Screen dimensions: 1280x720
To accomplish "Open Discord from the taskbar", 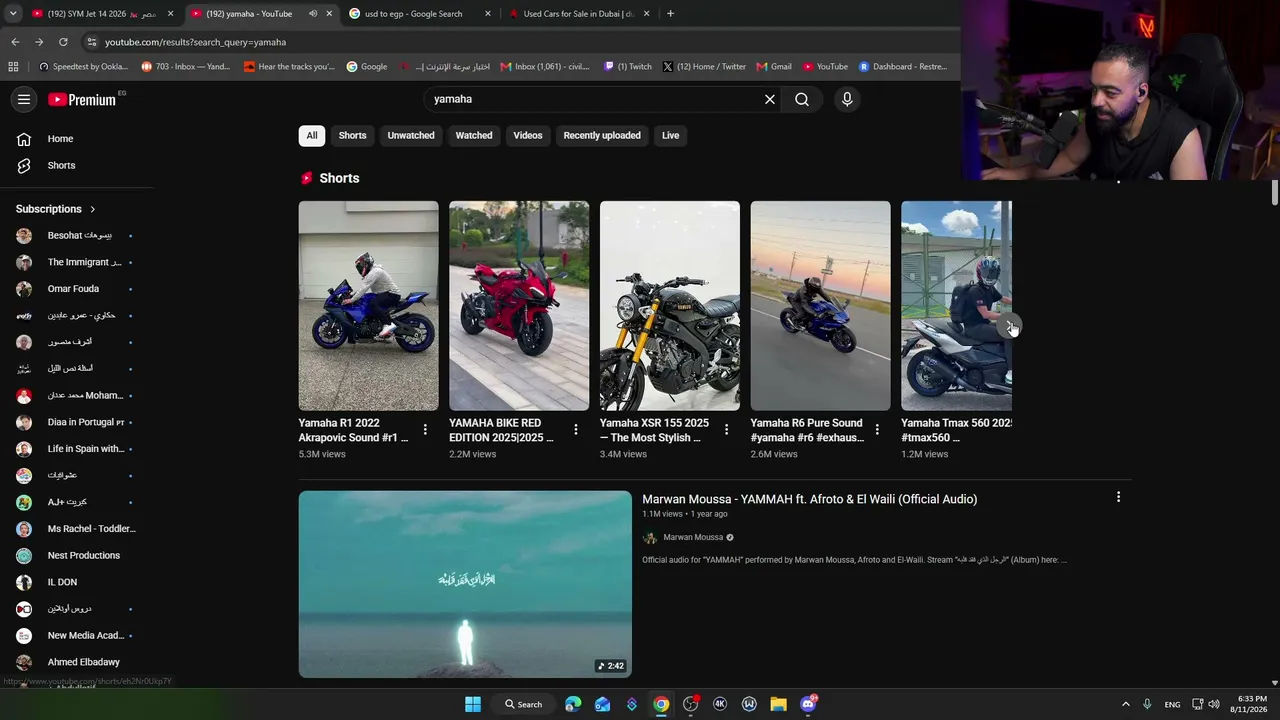I will coord(808,704).
